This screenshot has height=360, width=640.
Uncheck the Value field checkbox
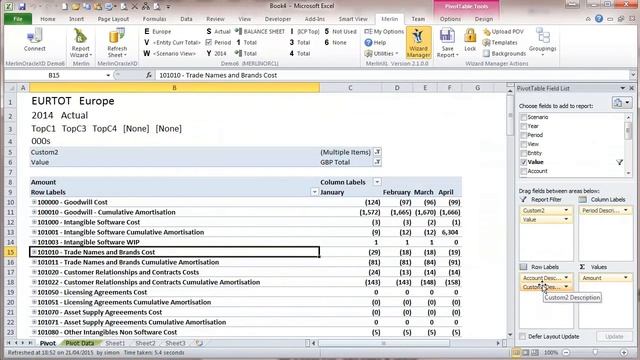(x=524, y=162)
